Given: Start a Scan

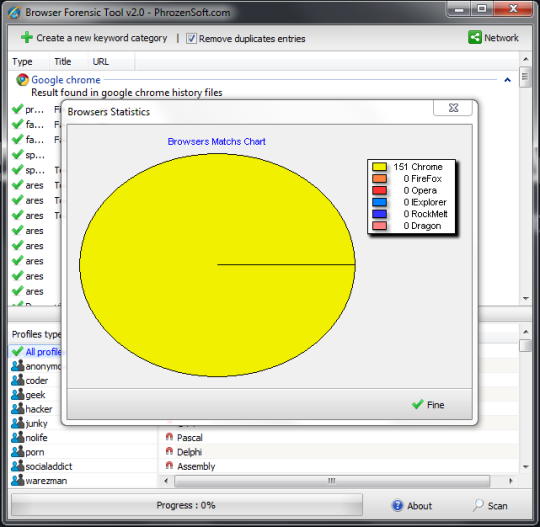Looking at the screenshot, I should coord(490,506).
